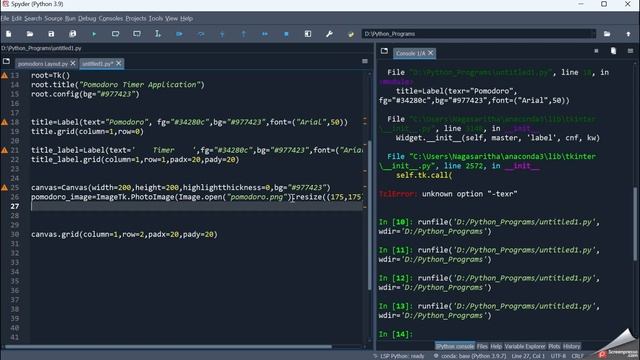Click the editor horizontal scrollbar

(168, 347)
